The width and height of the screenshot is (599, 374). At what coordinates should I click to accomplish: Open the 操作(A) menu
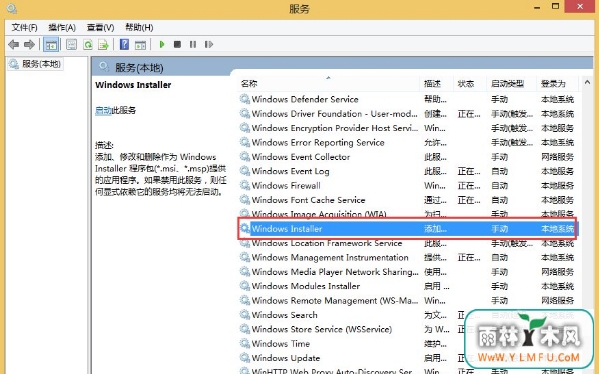click(62, 28)
